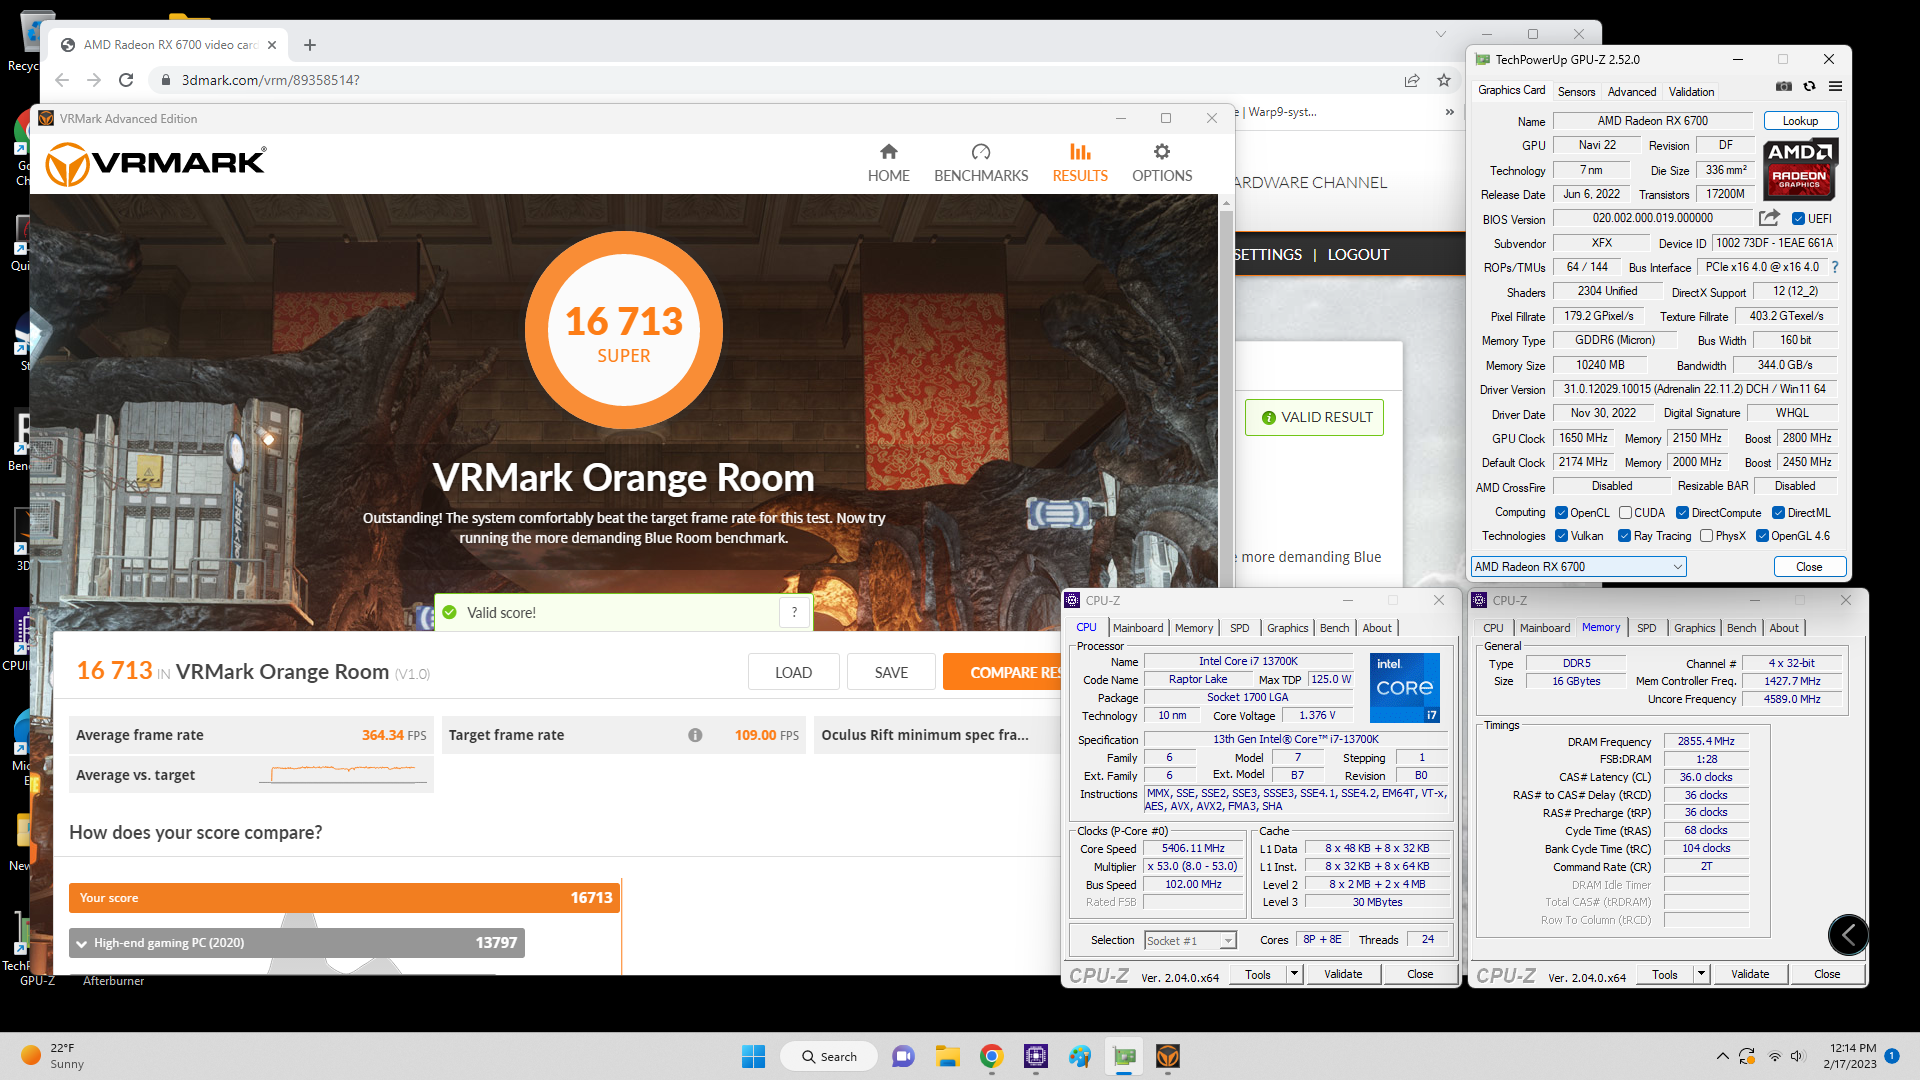Viewport: 1920px width, 1080px height.
Task: Reload the browser page
Action: coord(126,80)
